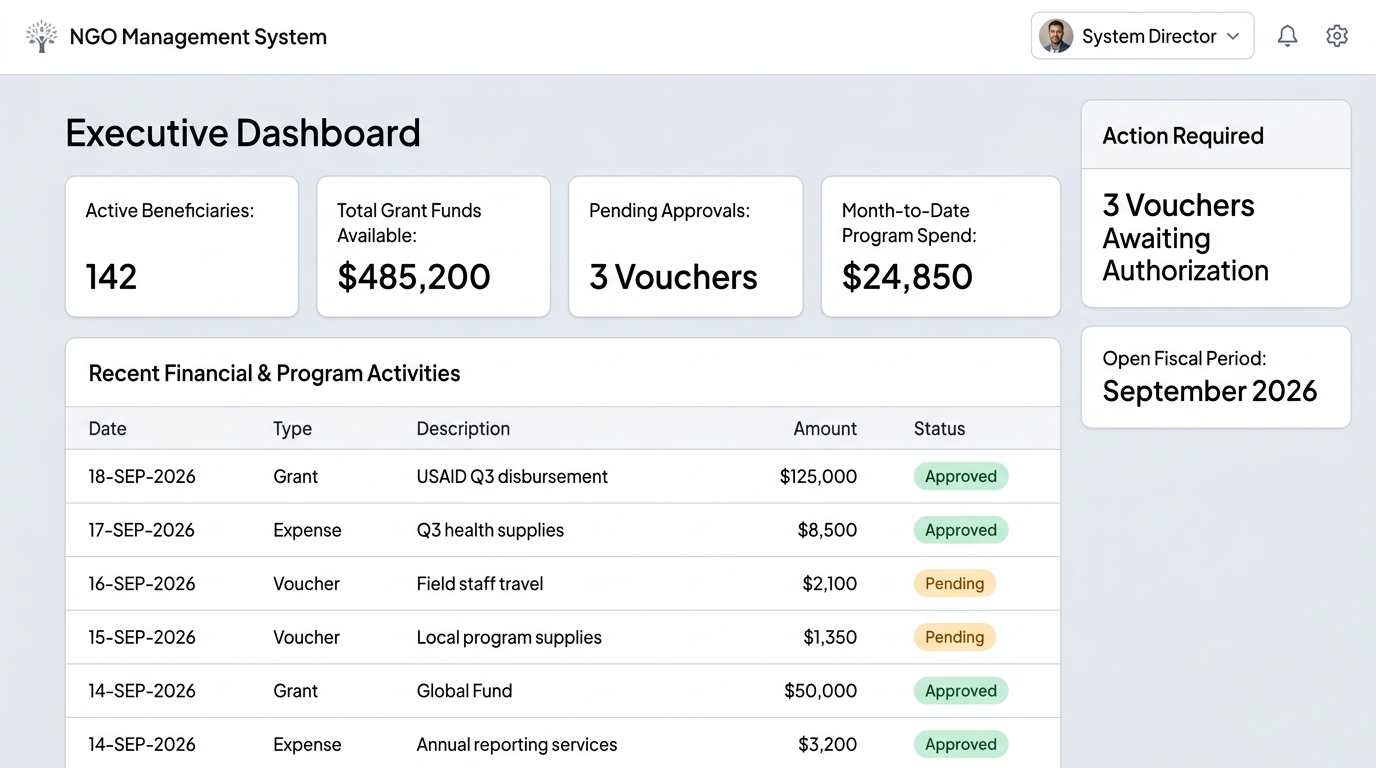Select the 17-SEP-2026 date cell
Viewport: 1376px width, 768px height.
tap(141, 531)
